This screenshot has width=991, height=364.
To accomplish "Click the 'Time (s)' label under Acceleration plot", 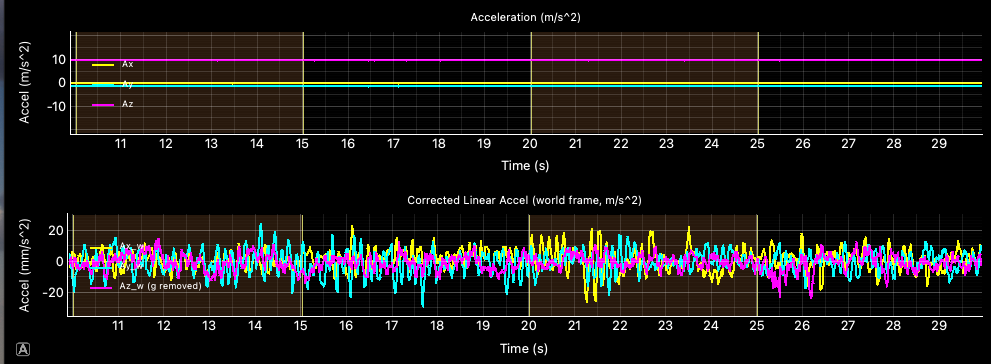I will 525,166.
